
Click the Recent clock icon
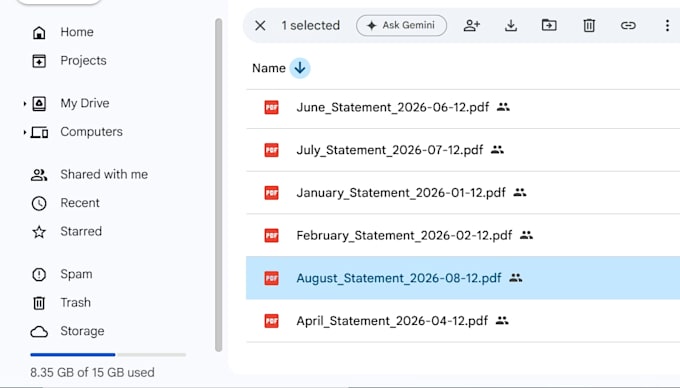(x=39, y=203)
